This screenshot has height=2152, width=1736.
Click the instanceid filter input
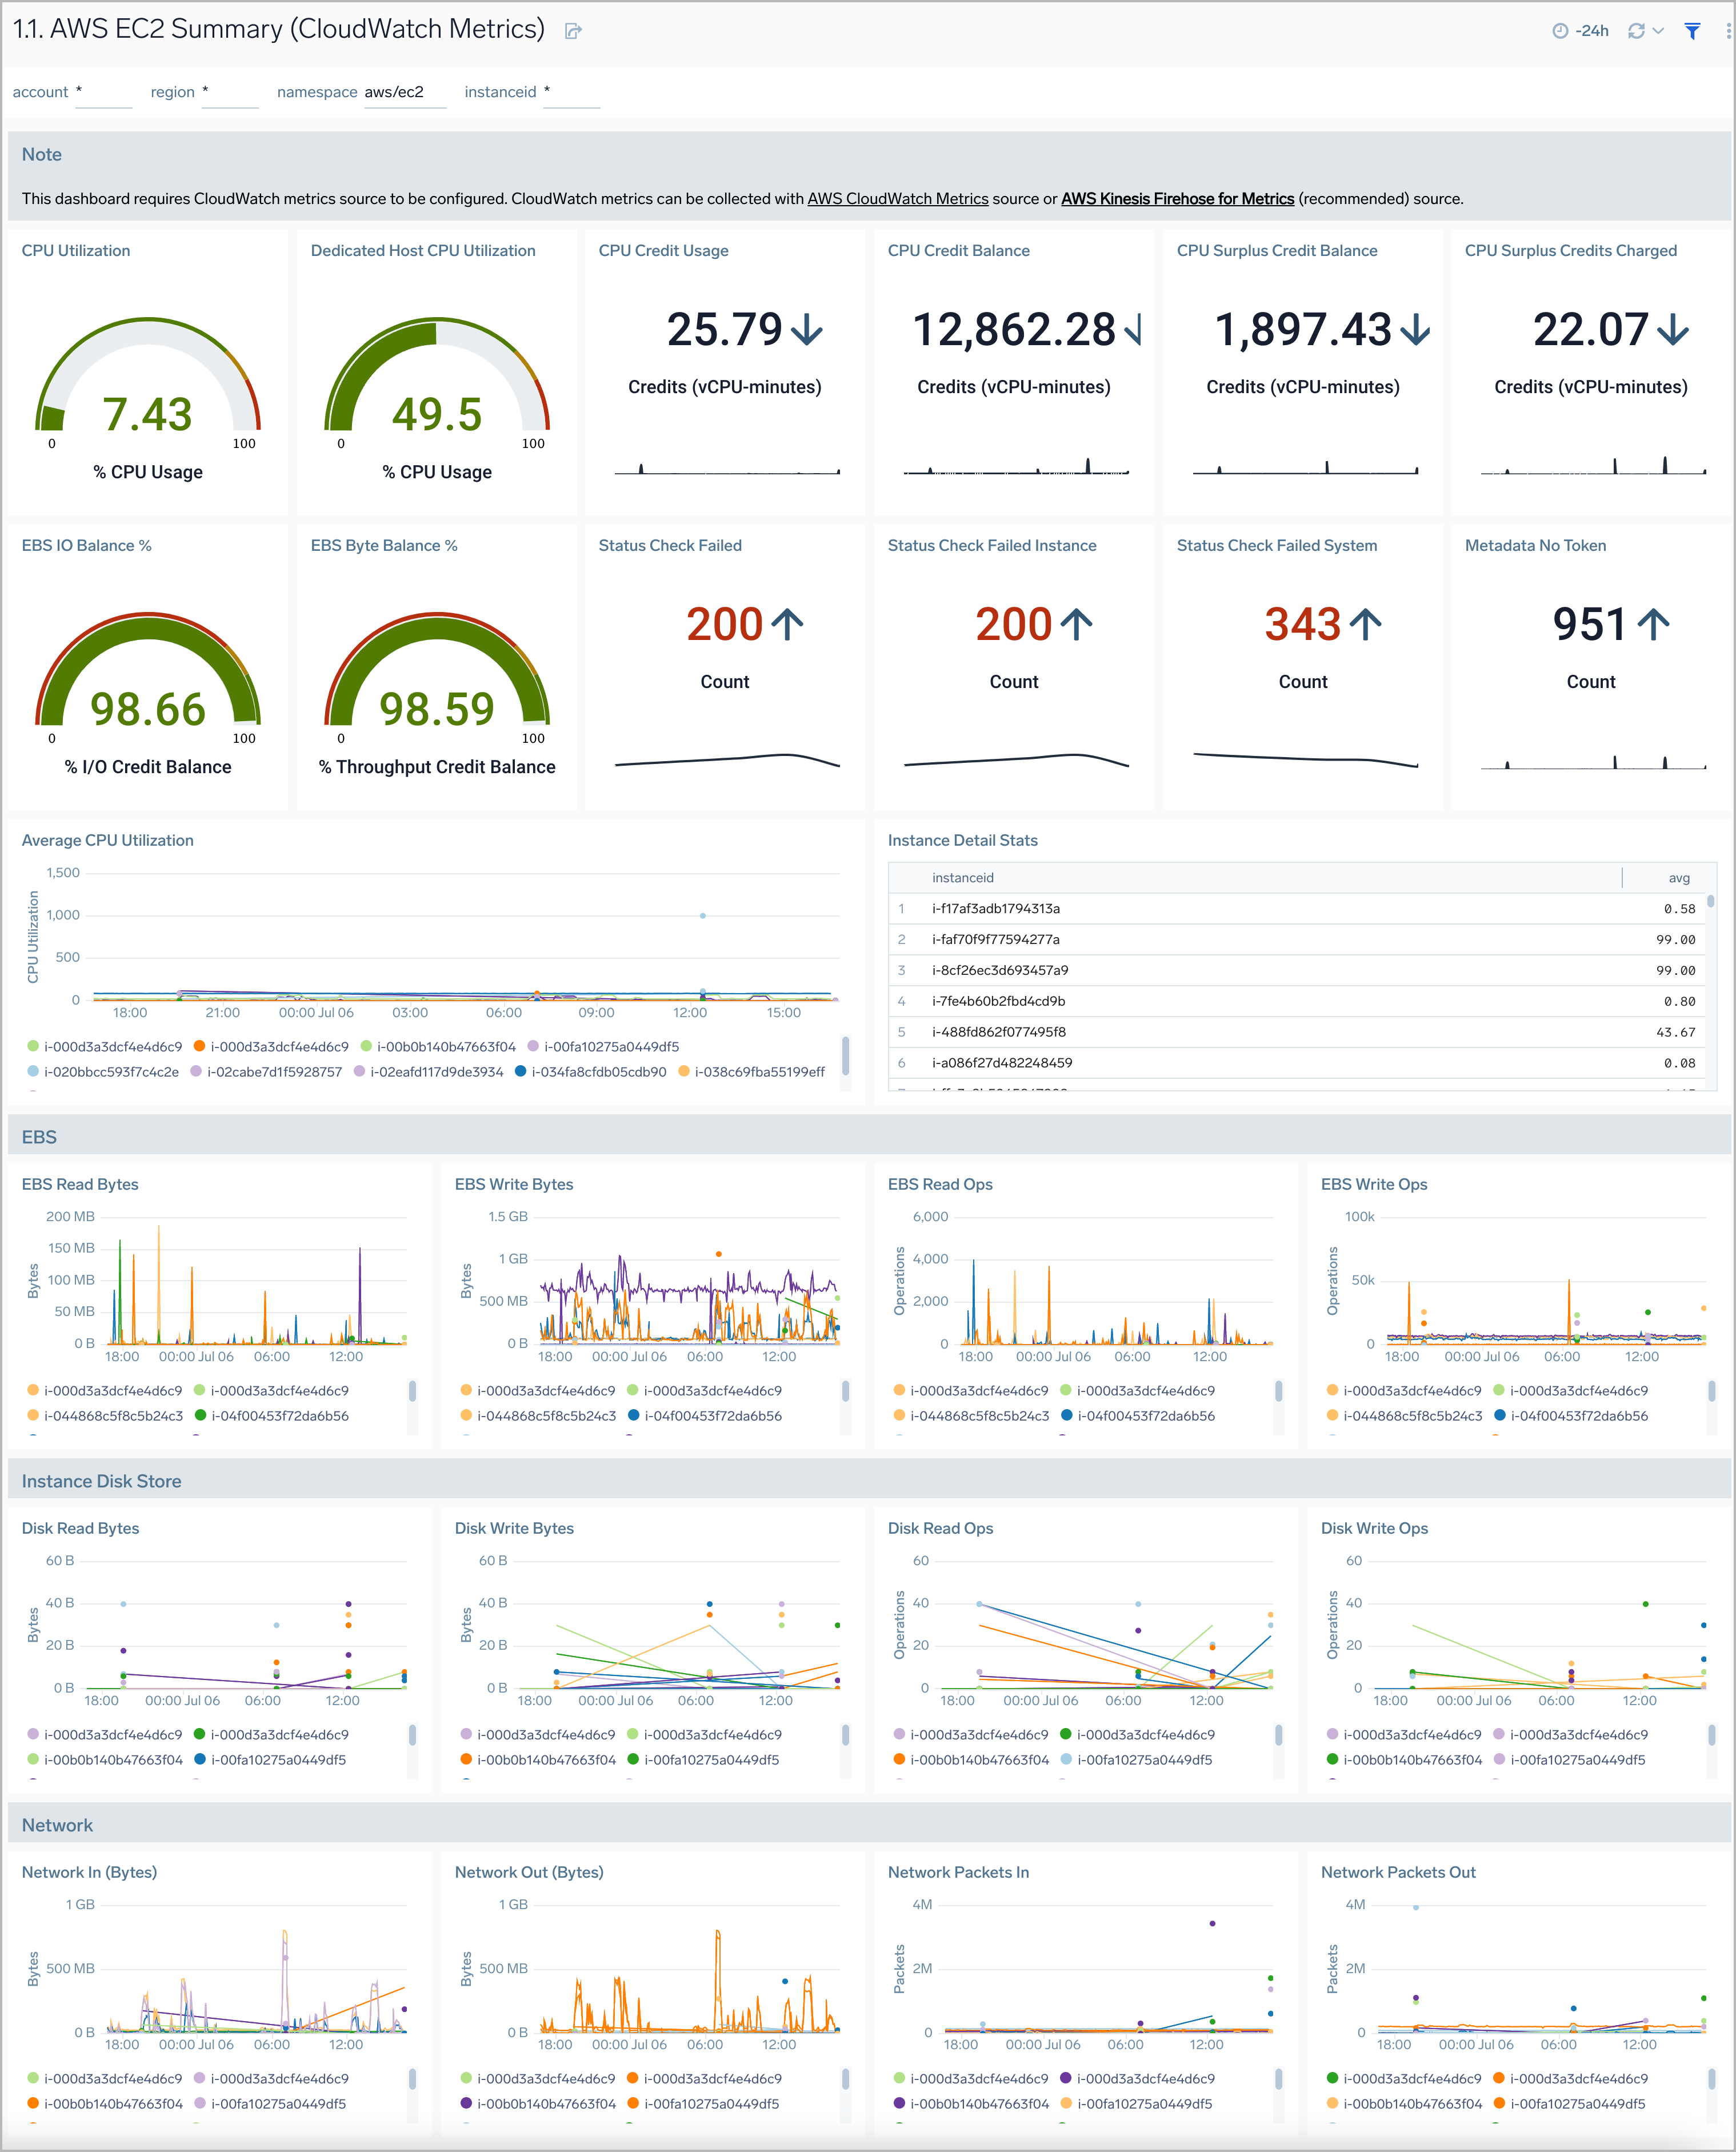point(571,92)
